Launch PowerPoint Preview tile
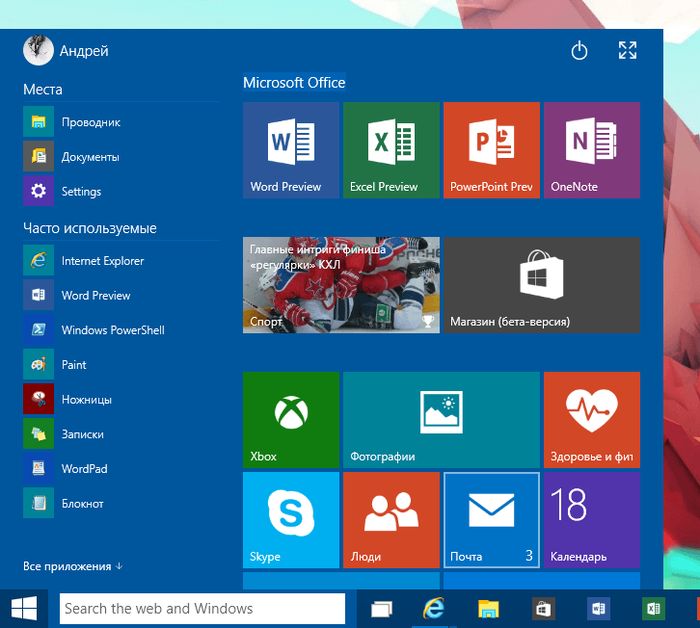Screen dimensions: 700x628 [492, 150]
